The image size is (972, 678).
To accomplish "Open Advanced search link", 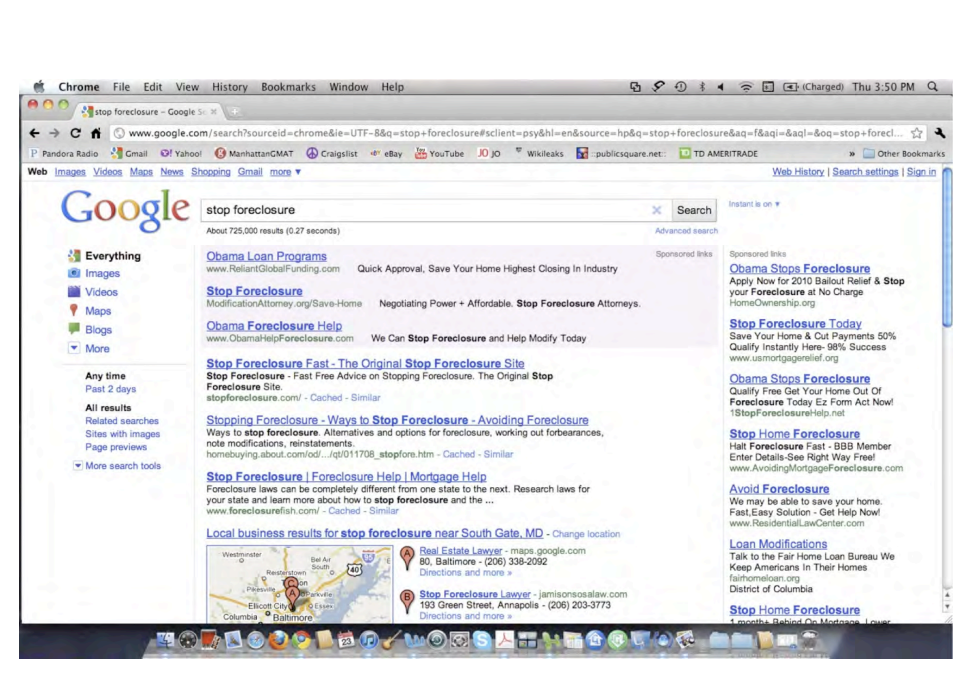I will [686, 231].
